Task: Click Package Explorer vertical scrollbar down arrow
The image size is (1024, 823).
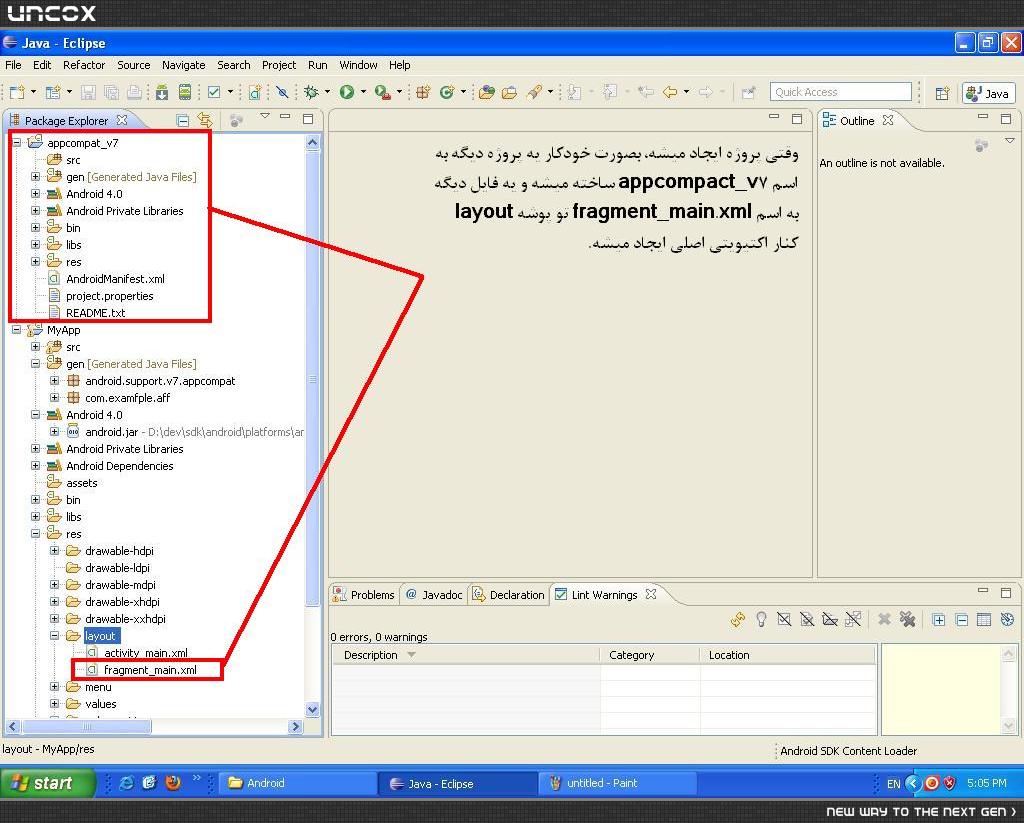Action: point(312,709)
